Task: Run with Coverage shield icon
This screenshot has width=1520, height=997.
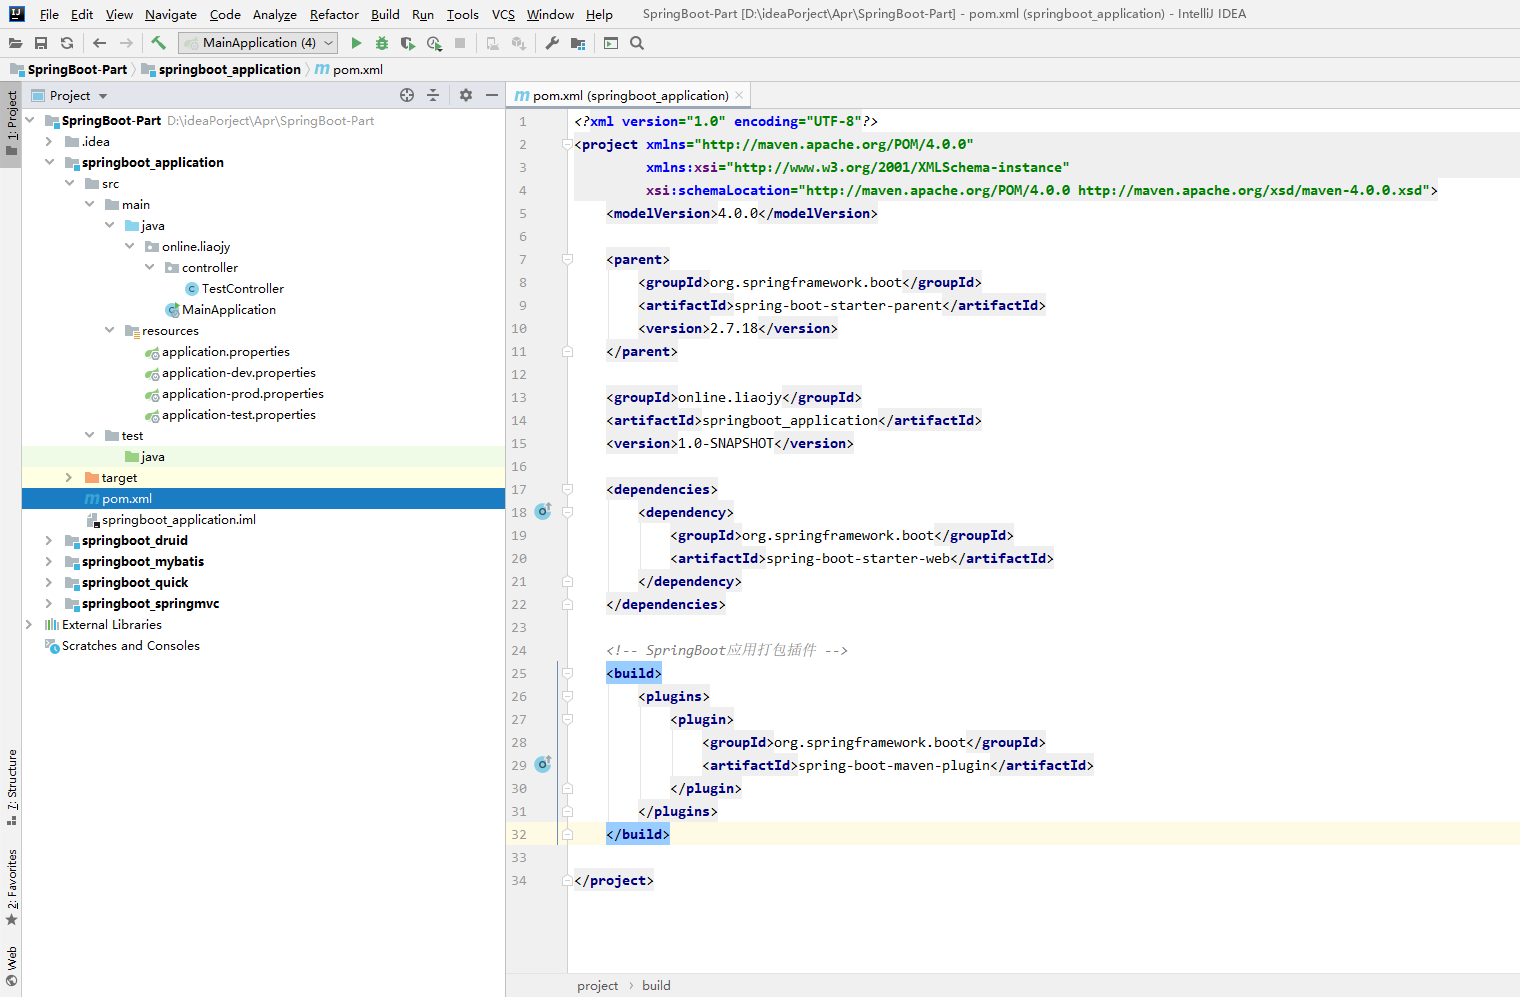Action: coord(408,43)
